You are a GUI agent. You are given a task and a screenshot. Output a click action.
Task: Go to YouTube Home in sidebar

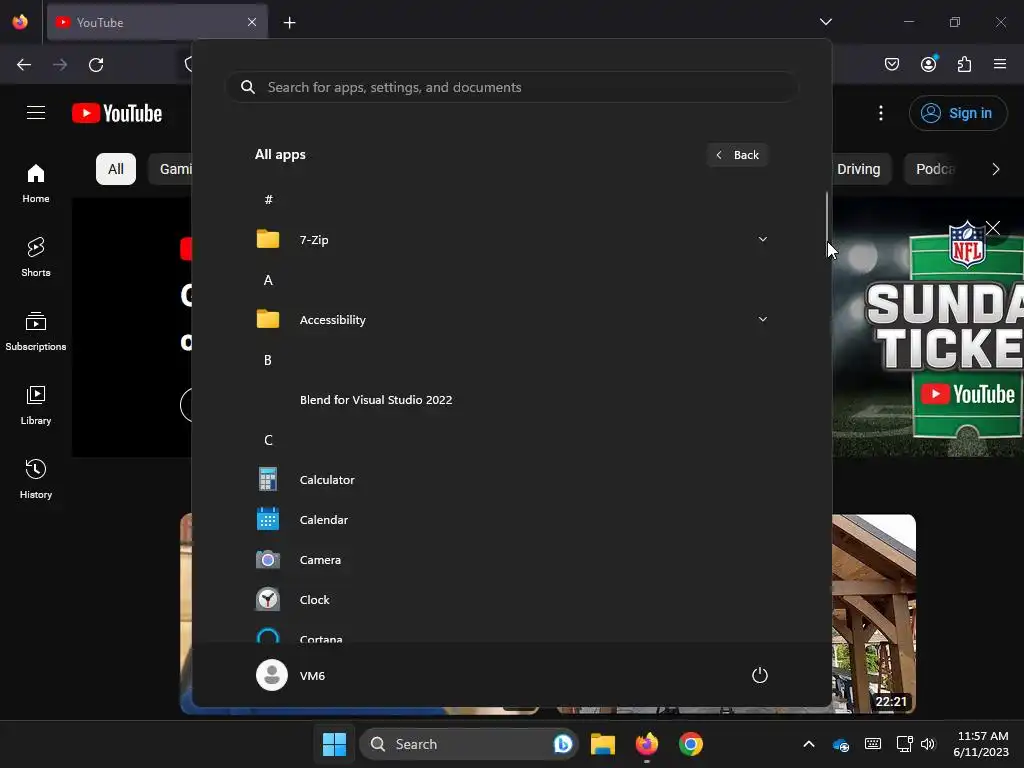(36, 183)
